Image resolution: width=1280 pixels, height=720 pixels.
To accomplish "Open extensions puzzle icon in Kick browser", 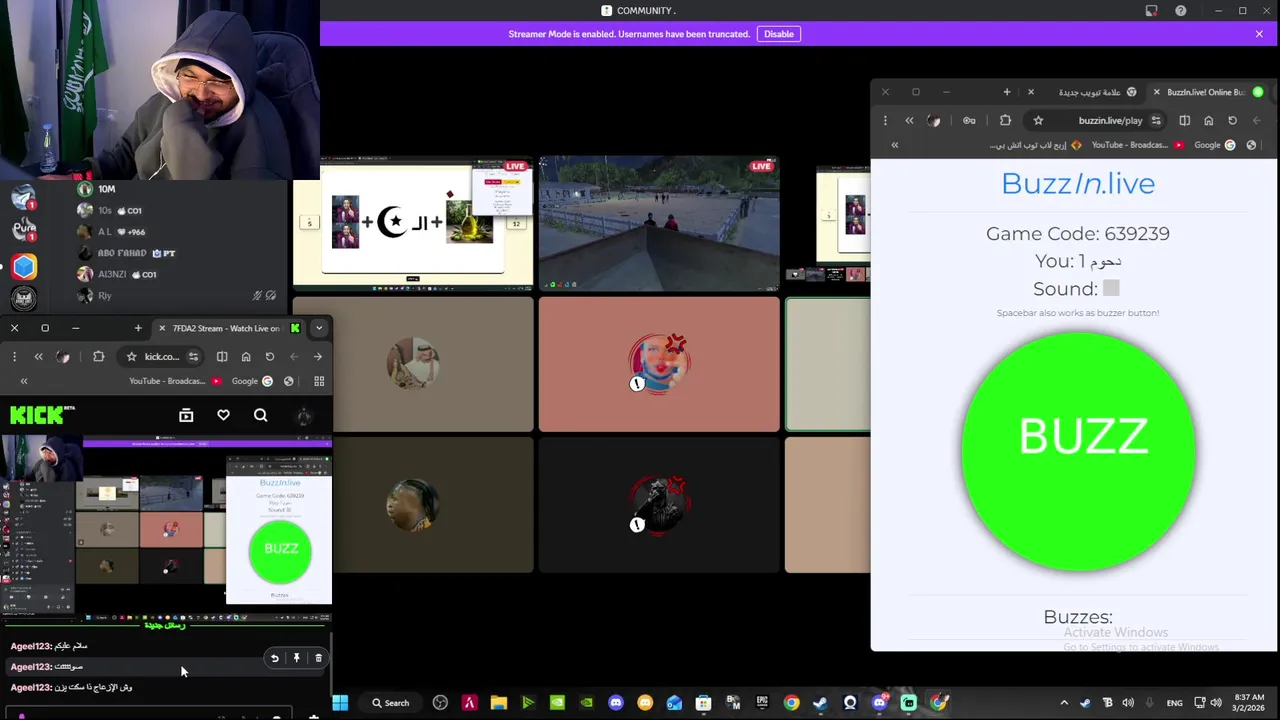I will (98, 356).
